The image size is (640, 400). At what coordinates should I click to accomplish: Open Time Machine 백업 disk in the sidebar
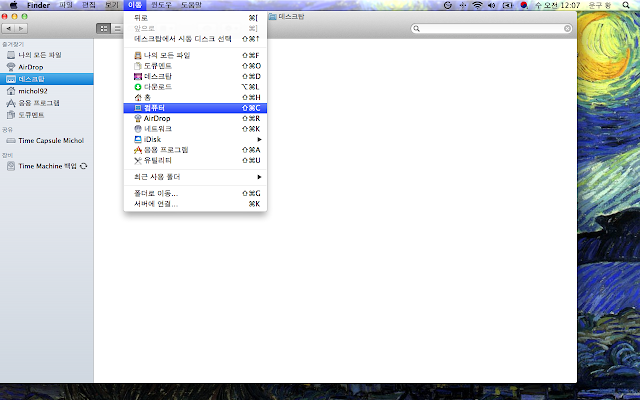pyautogui.click(x=47, y=166)
